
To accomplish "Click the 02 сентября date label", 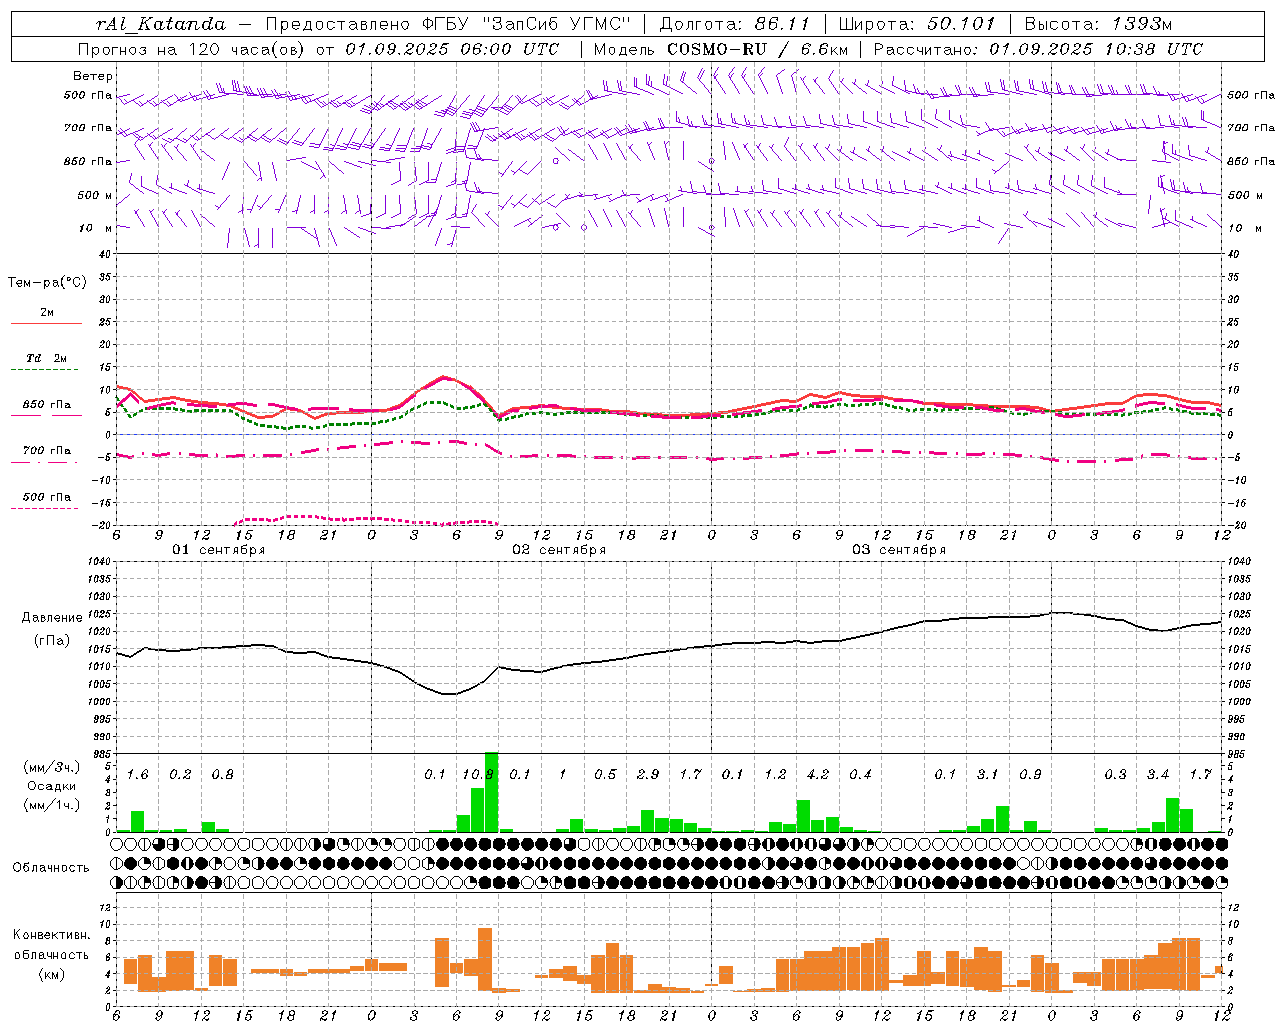I will (559, 550).
